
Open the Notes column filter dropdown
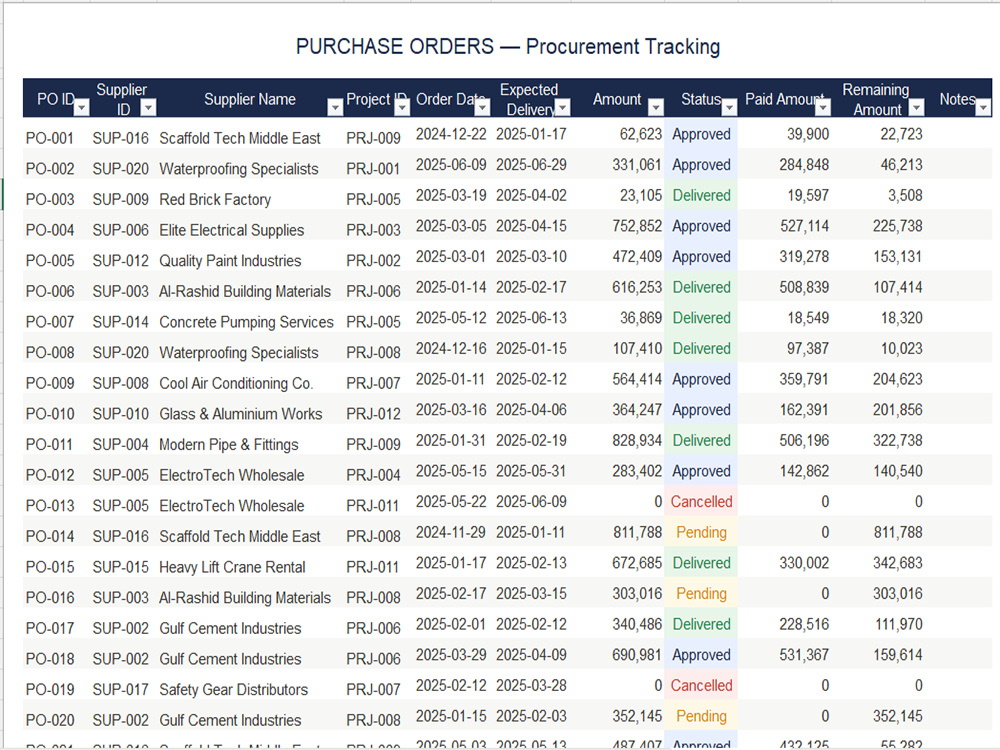[983, 108]
